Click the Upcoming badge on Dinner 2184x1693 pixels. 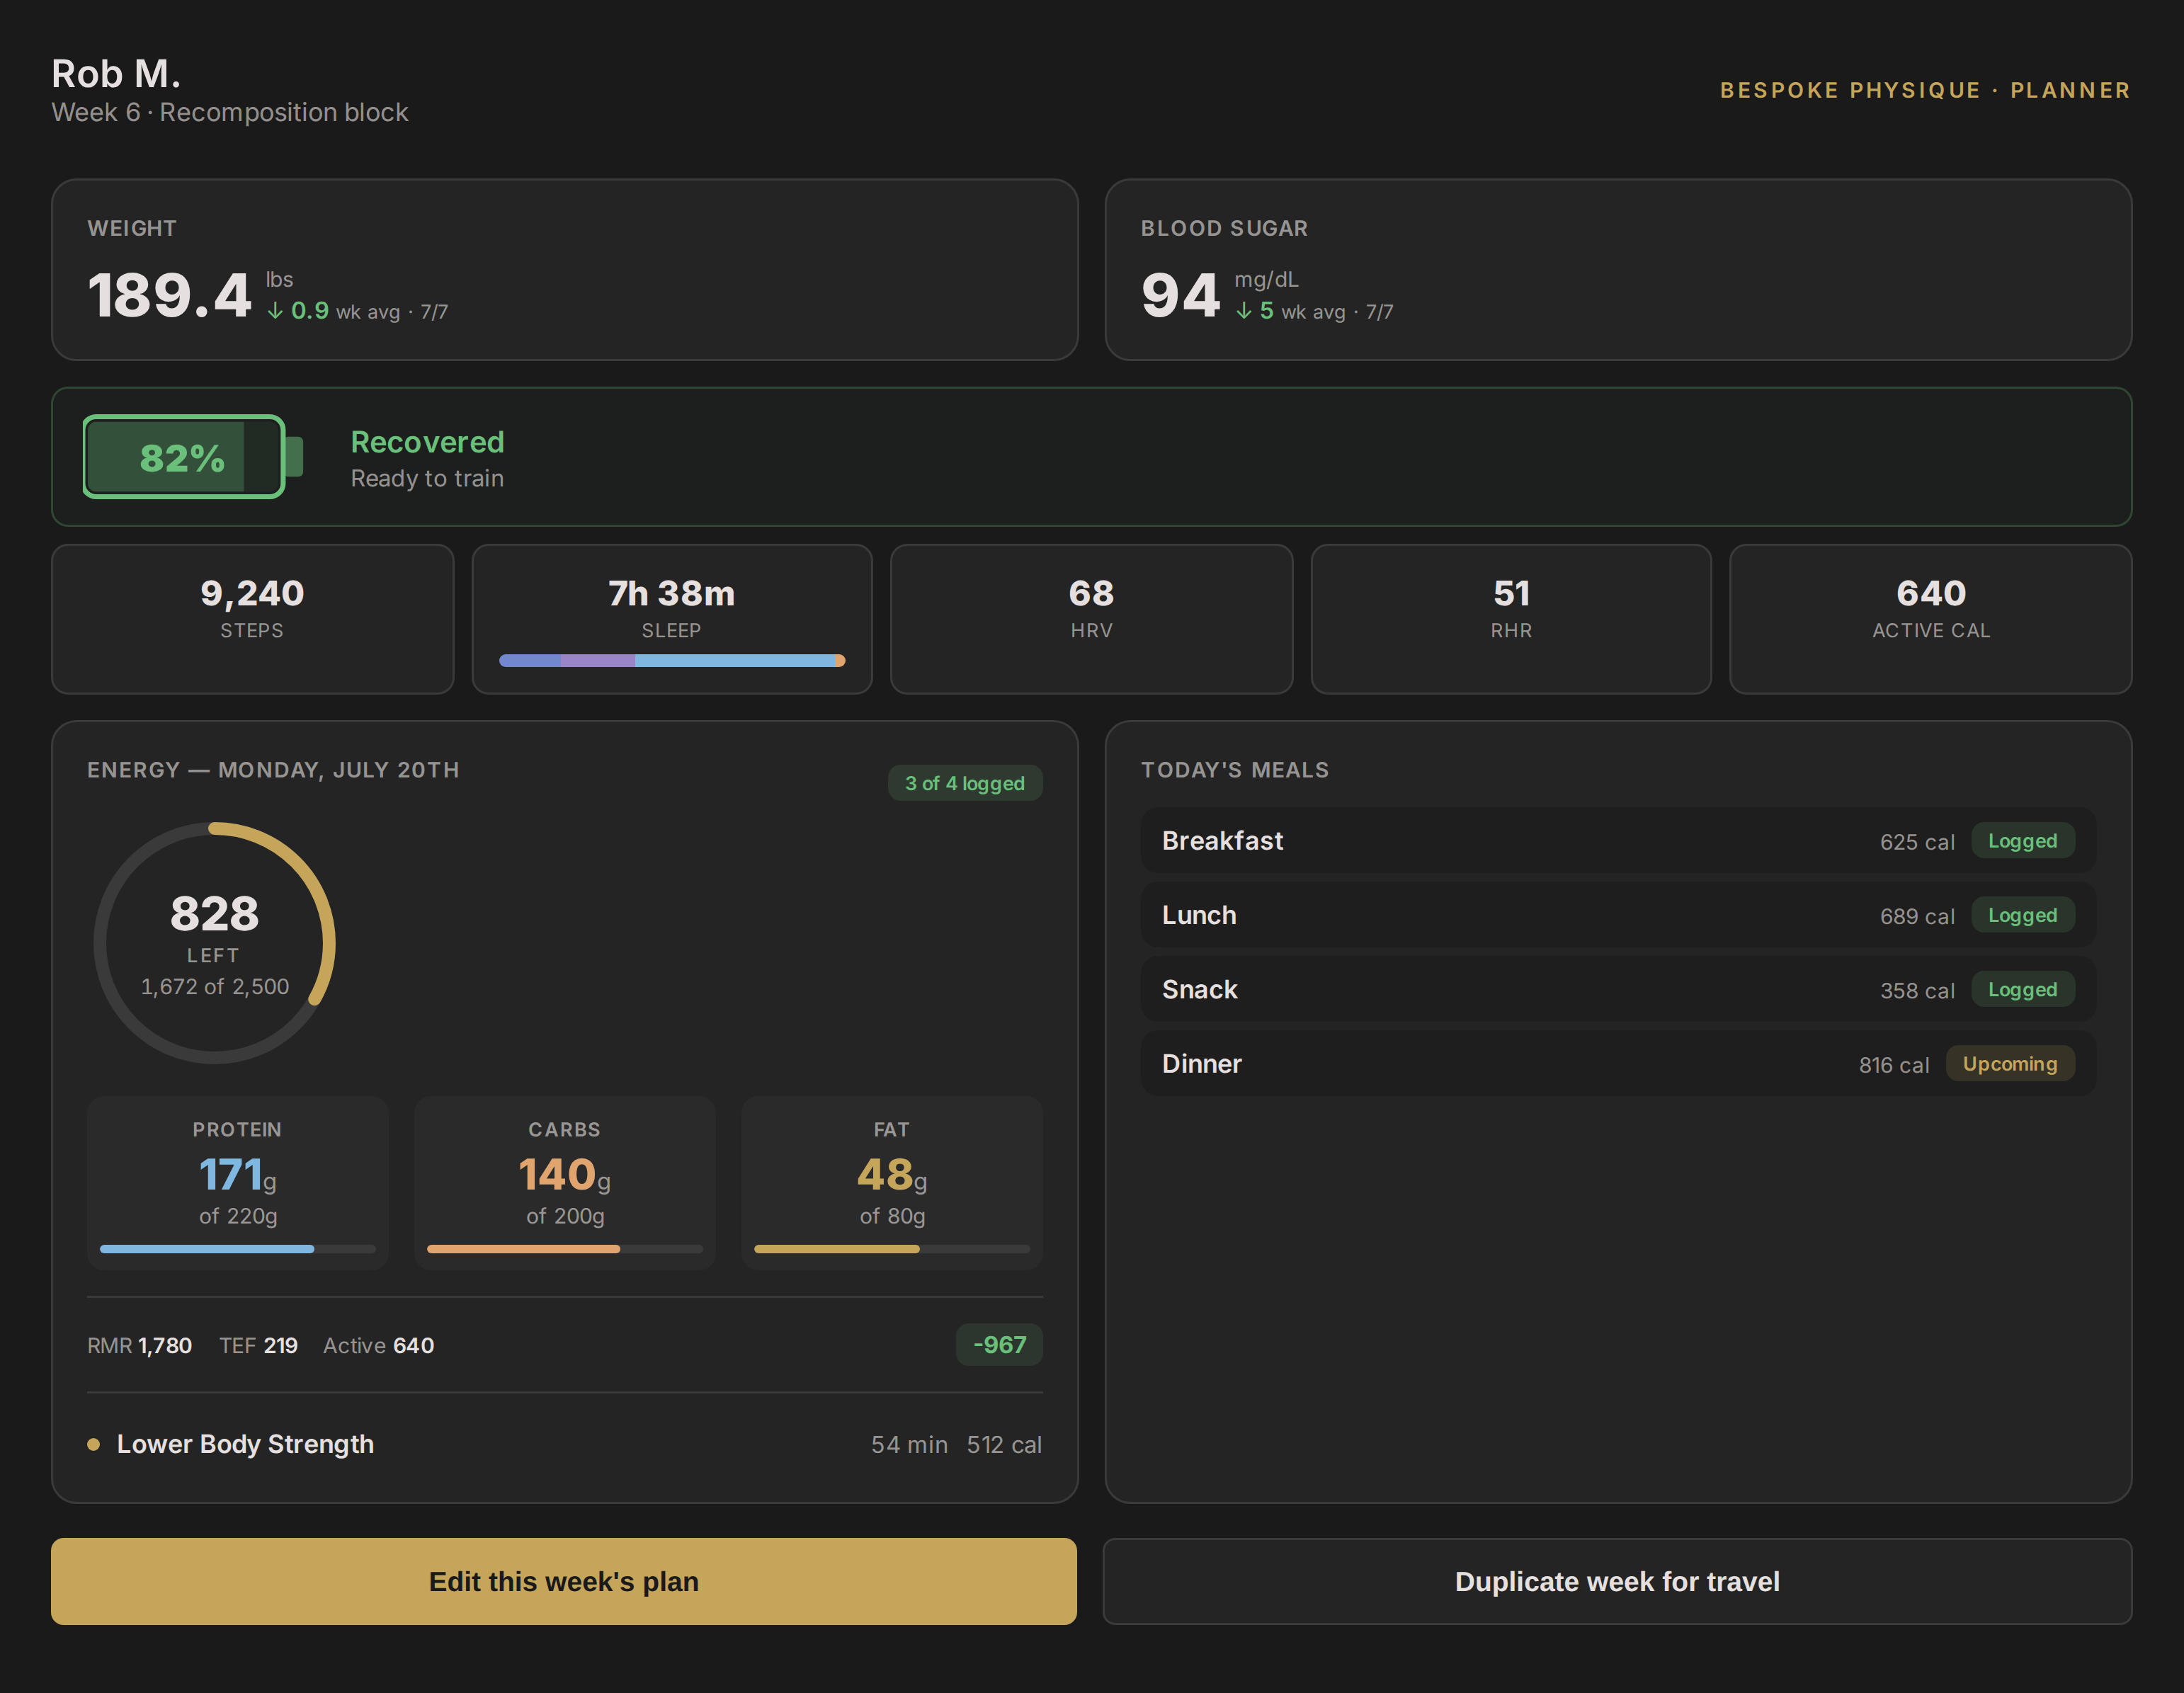tap(2010, 1064)
